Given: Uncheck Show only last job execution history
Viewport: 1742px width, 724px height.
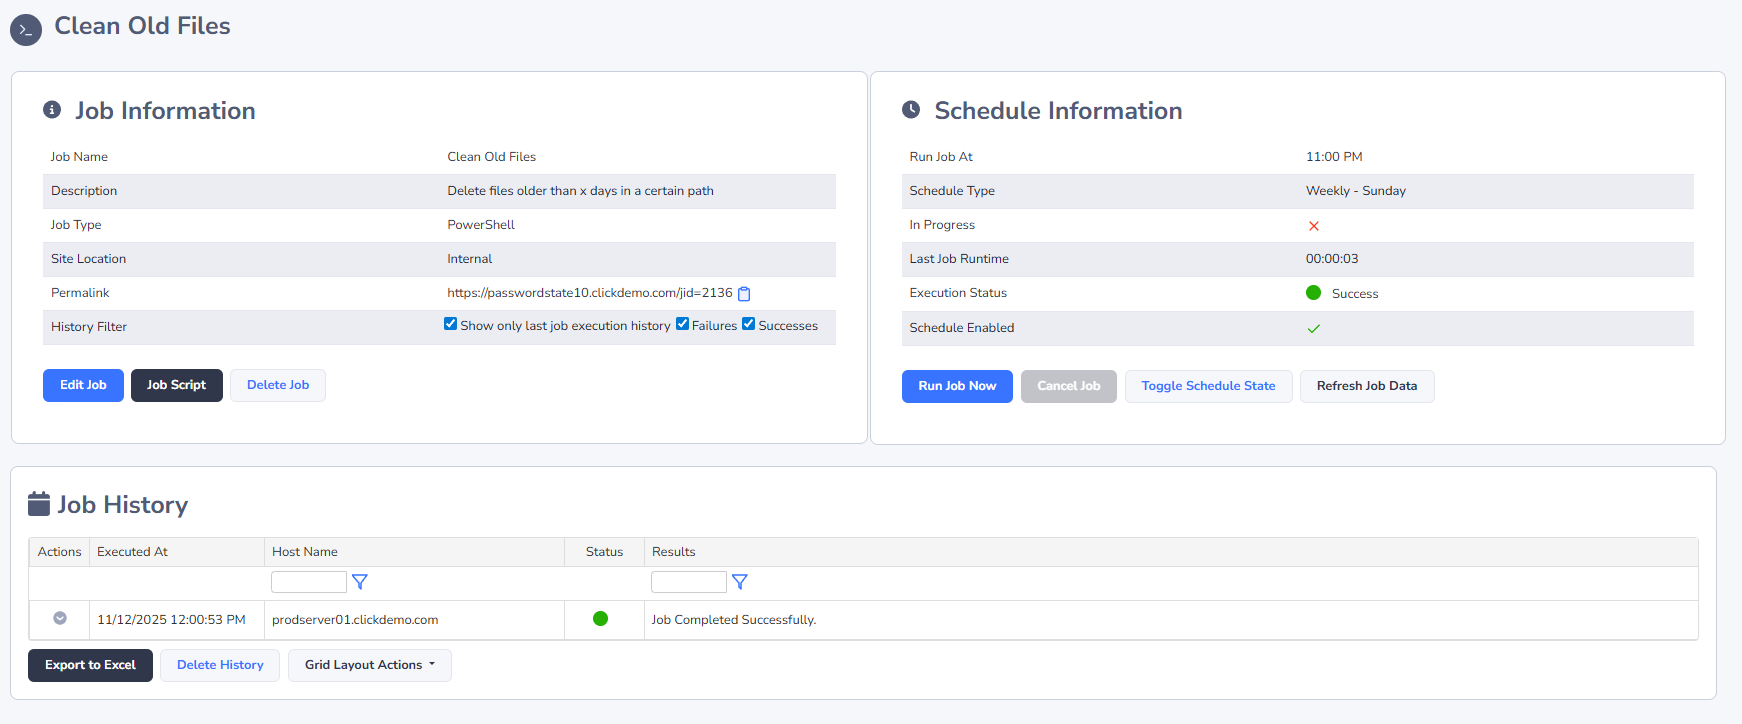Looking at the screenshot, I should (x=451, y=324).
